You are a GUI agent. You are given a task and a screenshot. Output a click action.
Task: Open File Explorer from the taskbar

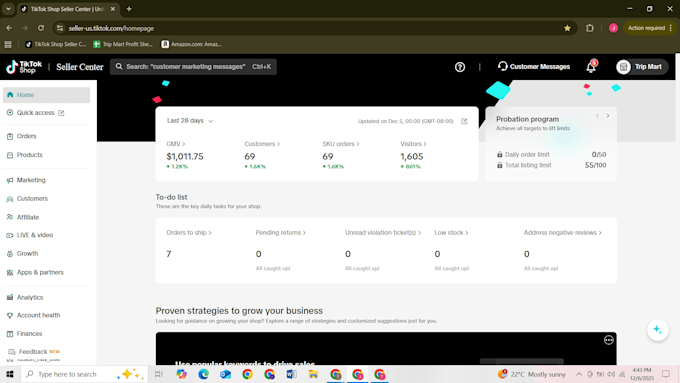[314, 374]
